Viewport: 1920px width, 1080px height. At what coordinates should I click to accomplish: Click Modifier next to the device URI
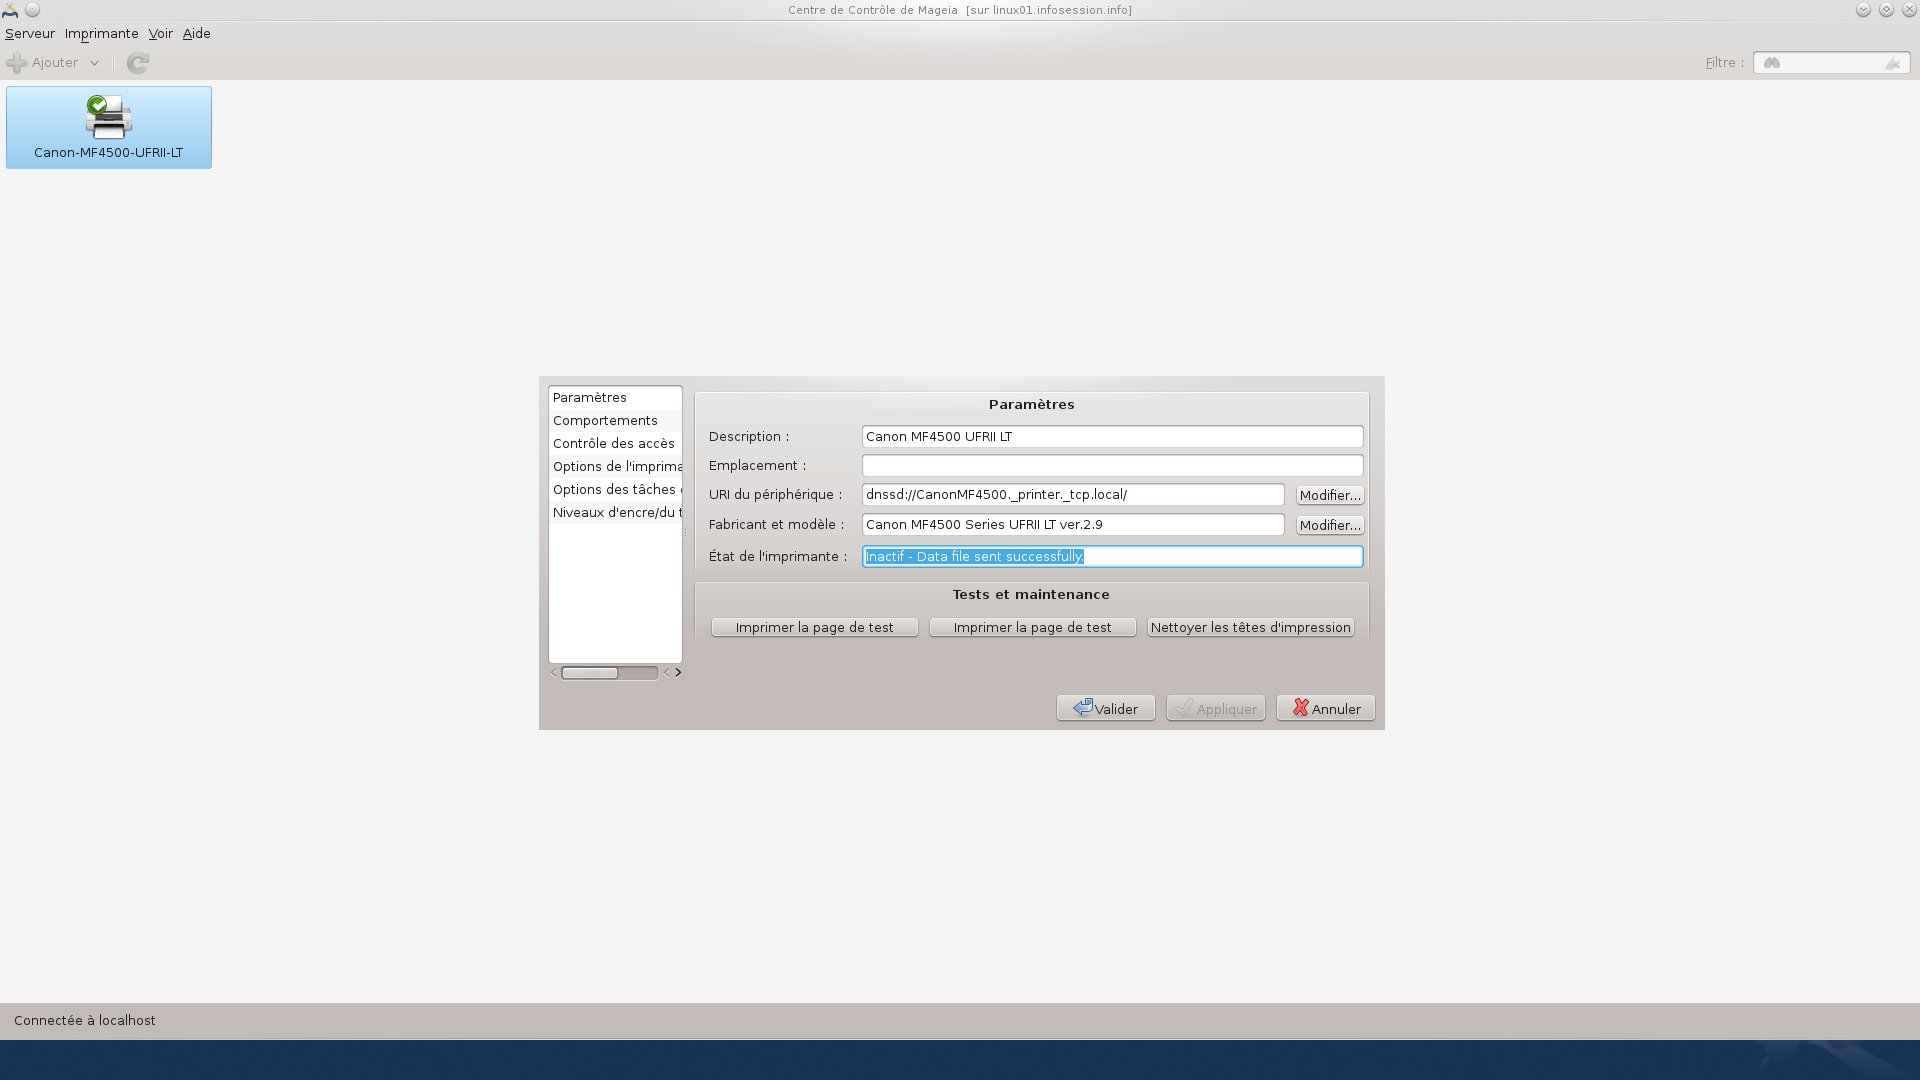[1330, 495]
